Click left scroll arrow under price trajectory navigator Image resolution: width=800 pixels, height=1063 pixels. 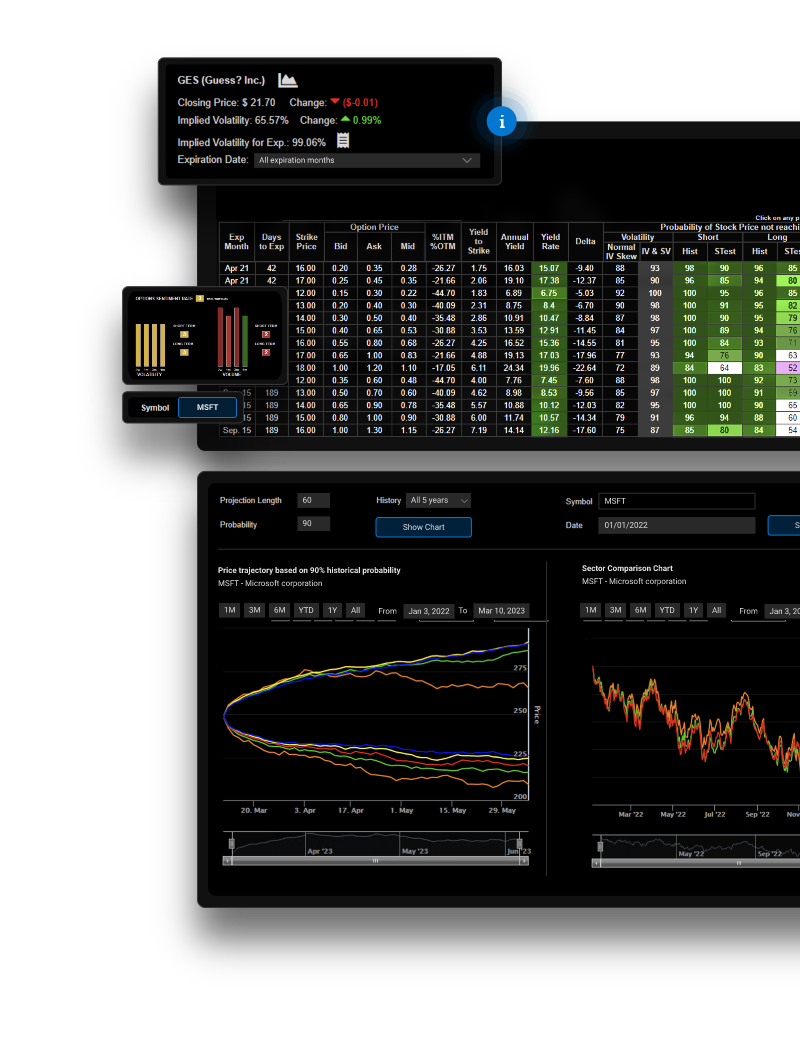[x=227, y=860]
